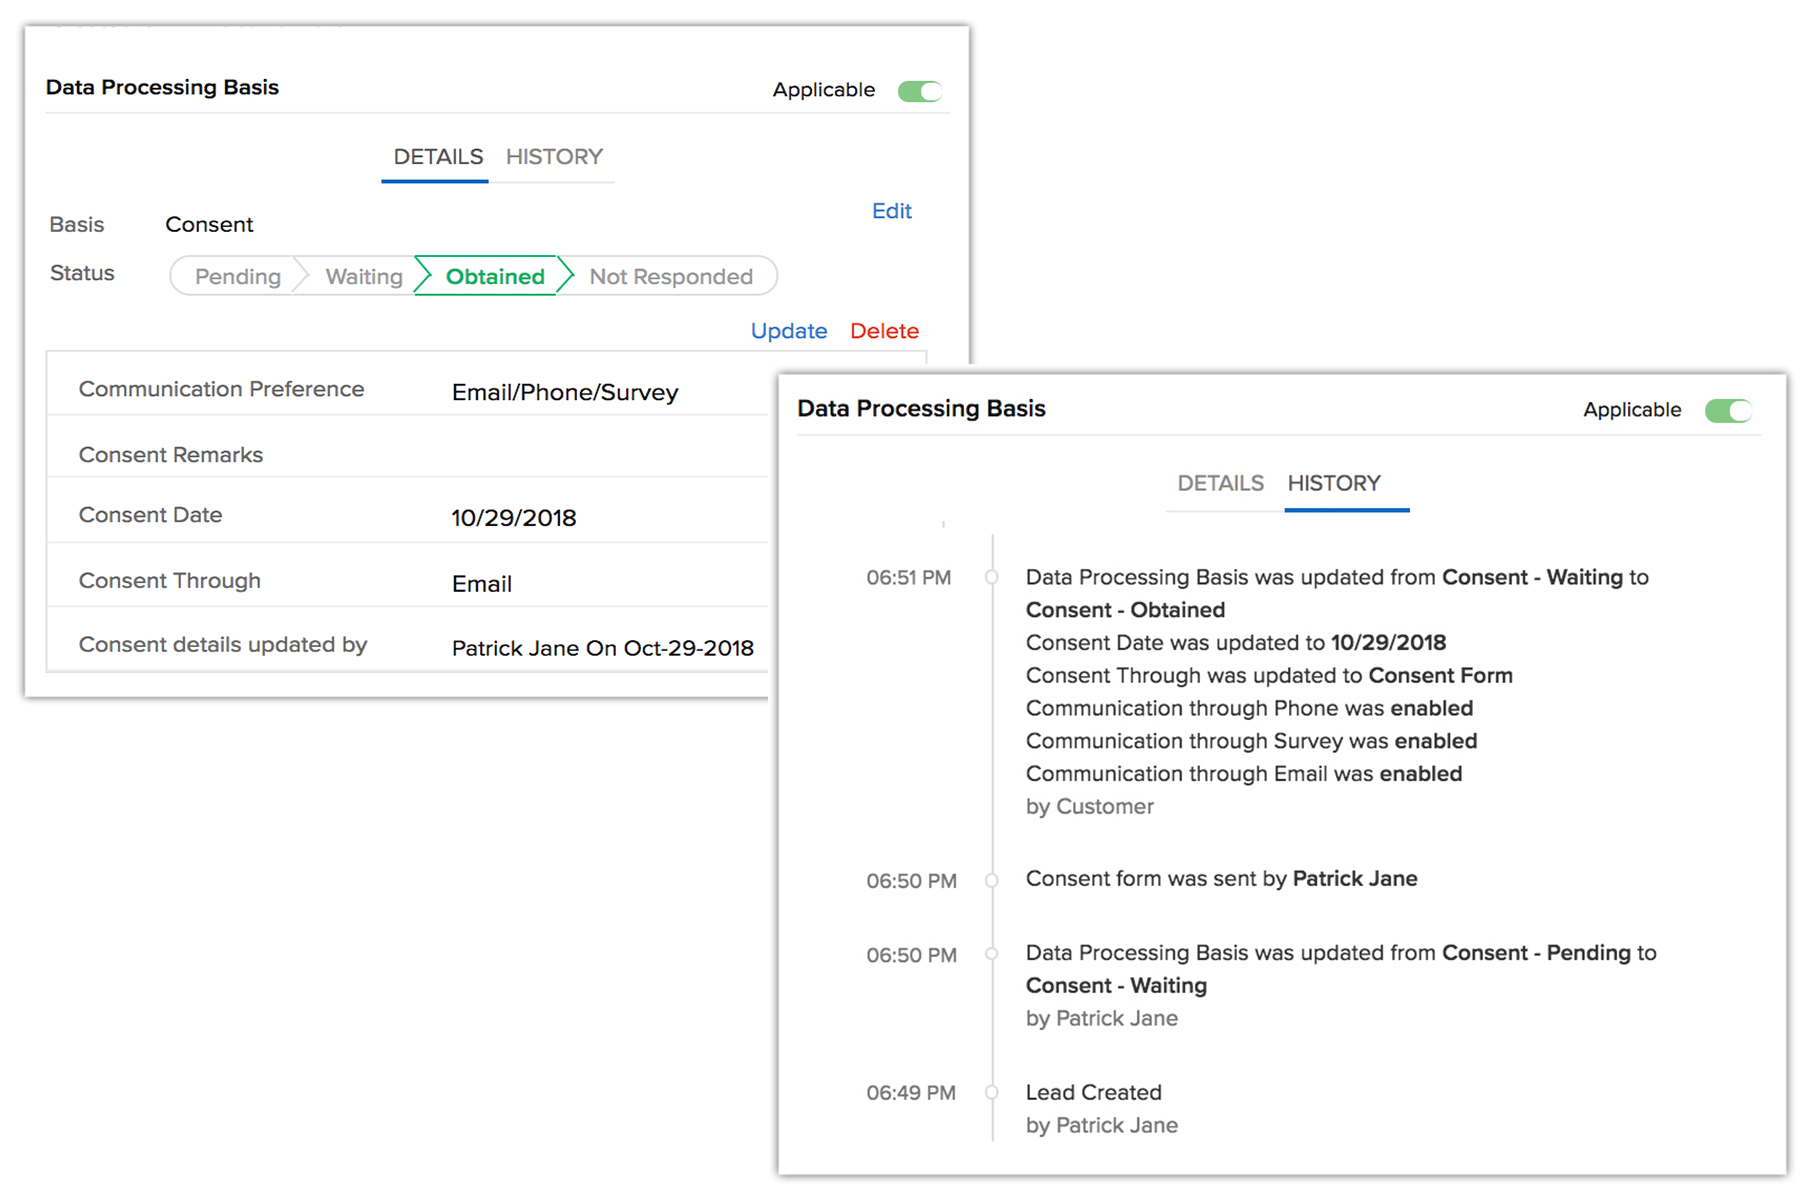This screenshot has height=1188, width=1801.
Task: Click the 06:49 PM Lead Created marker
Action: [992, 1092]
